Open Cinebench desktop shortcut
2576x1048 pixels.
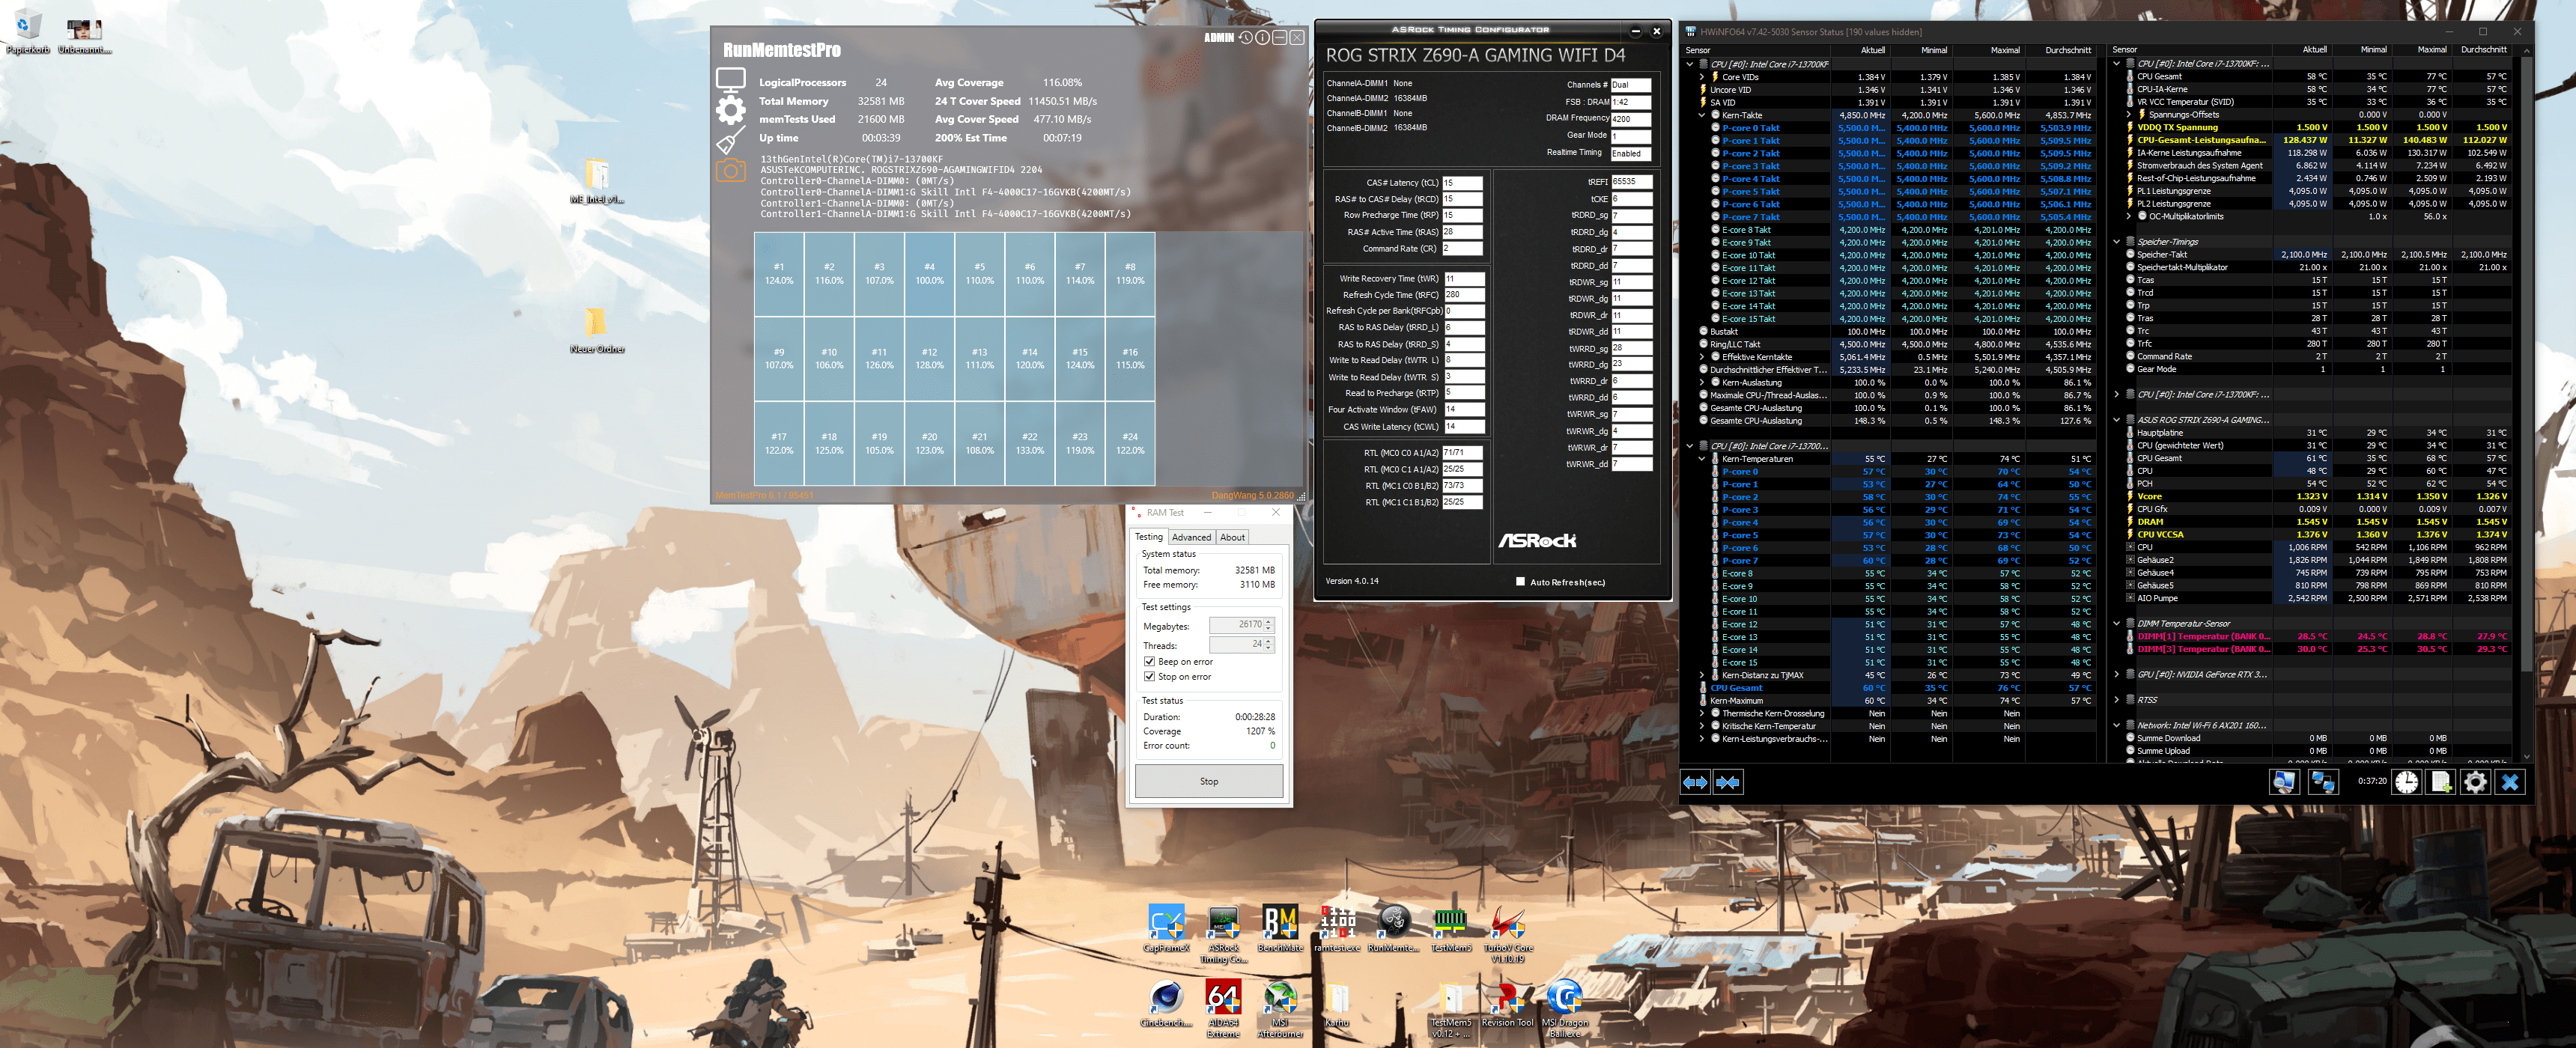[1166, 1004]
